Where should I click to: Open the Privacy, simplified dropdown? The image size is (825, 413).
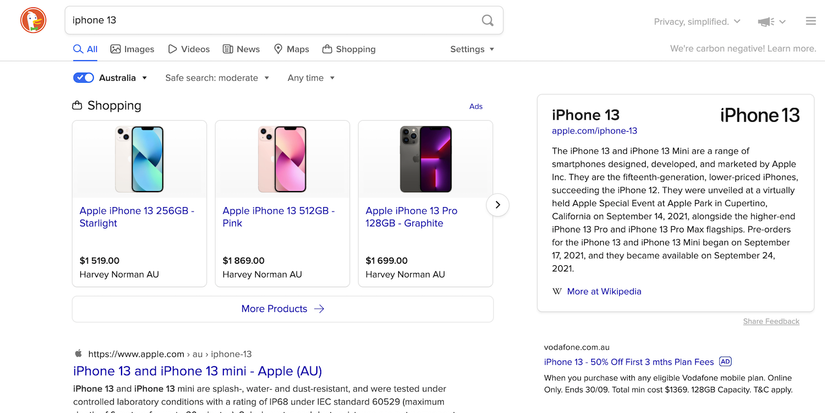click(x=697, y=22)
